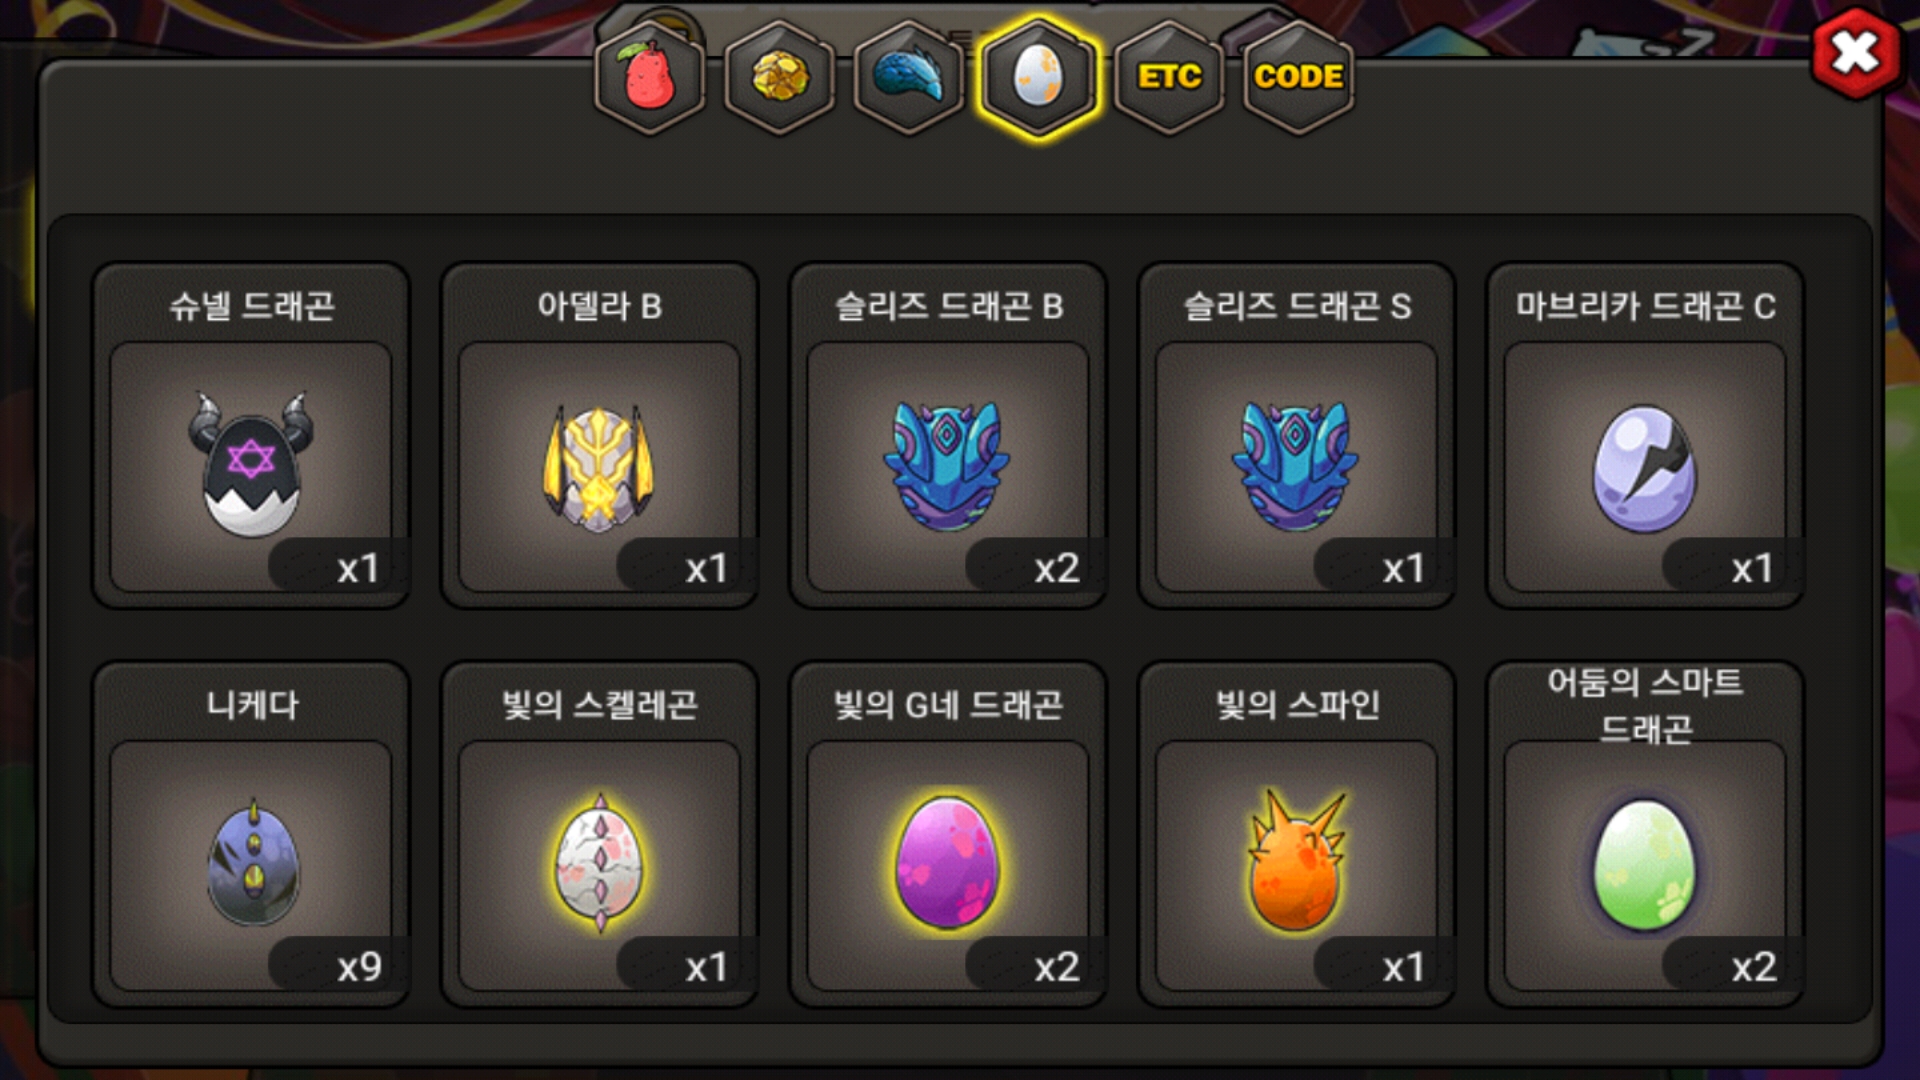Click the 아델라 B card title
Viewport: 1920px width, 1080px height.
click(599, 306)
